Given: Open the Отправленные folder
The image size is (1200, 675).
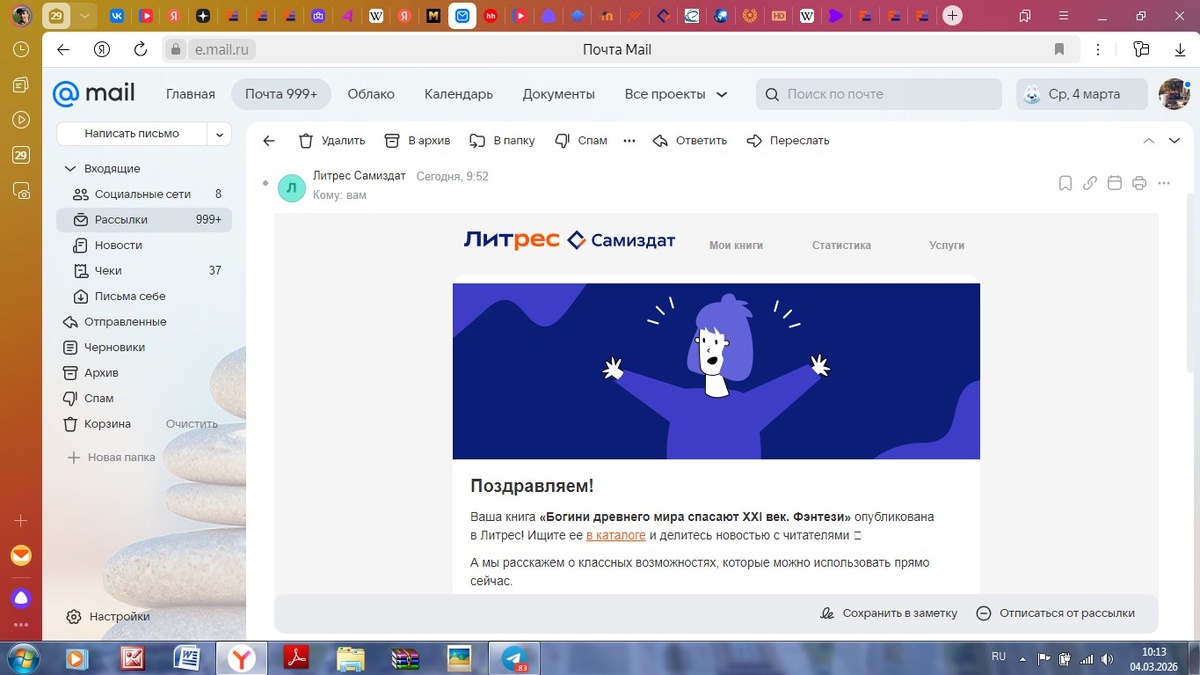Looking at the screenshot, I should (x=144, y=322).
